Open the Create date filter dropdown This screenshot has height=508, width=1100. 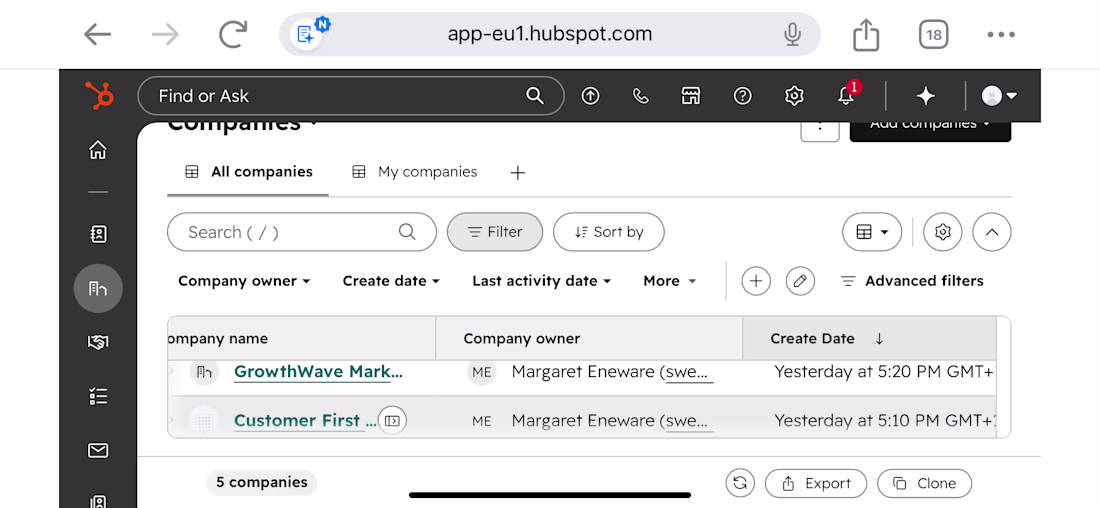pos(391,281)
